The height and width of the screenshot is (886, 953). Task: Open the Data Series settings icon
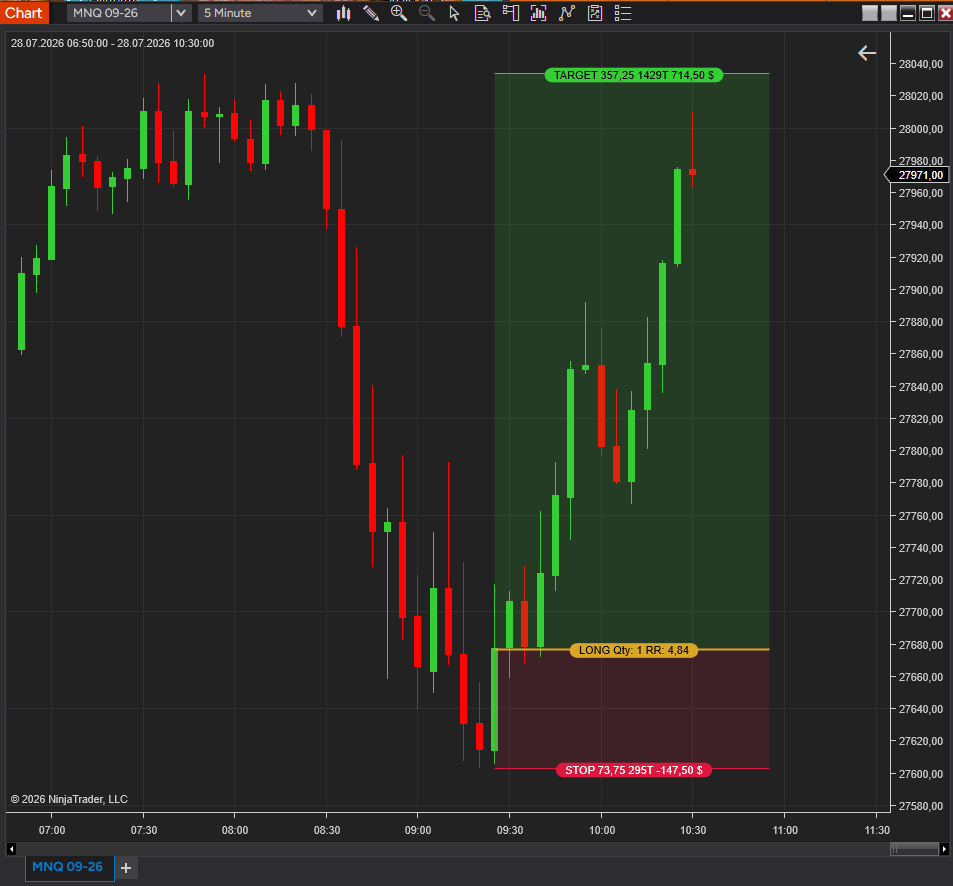point(538,13)
